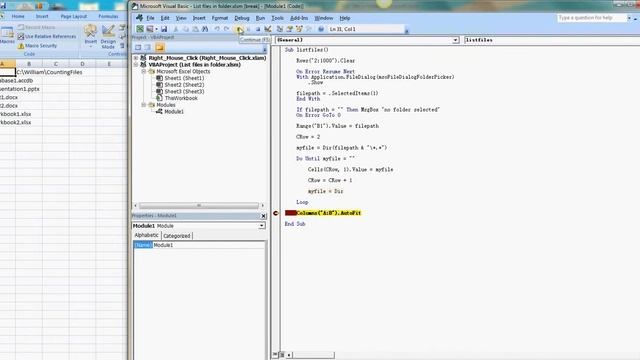This screenshot has height=360, width=640.
Task: Open the Debug menu
Action: click(242, 18)
